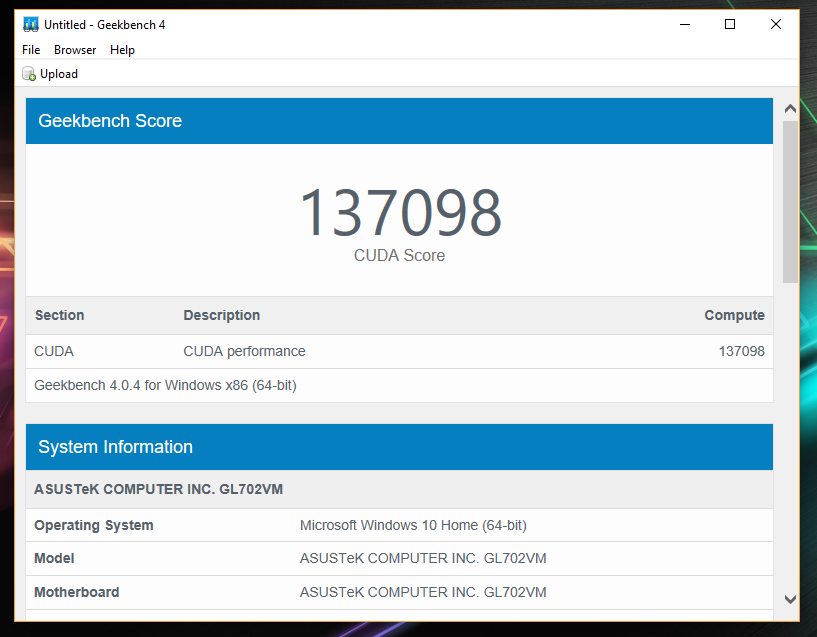Click the 137098 value in Compute column
The height and width of the screenshot is (637, 817).
(741, 351)
